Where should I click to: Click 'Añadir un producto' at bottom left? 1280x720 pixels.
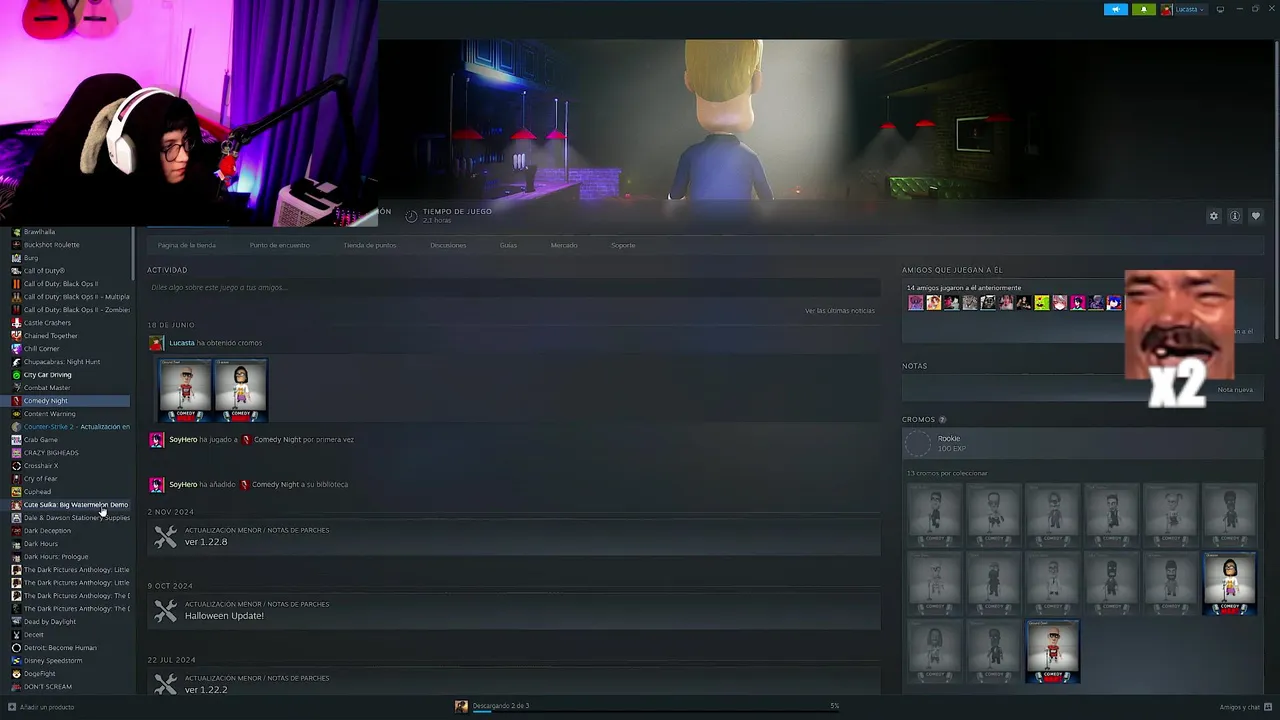47,707
